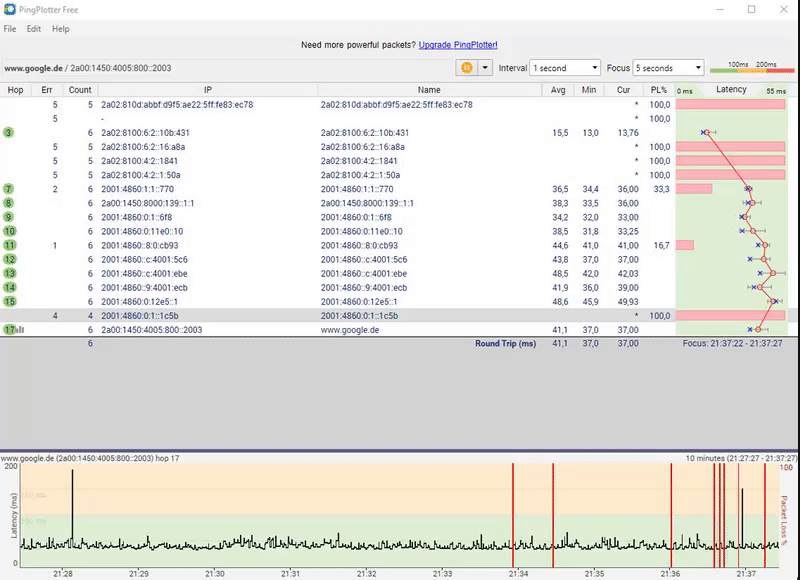This screenshot has width=800, height=580.
Task: Click the PingPlotter app icon in title bar
Action: point(10,9)
